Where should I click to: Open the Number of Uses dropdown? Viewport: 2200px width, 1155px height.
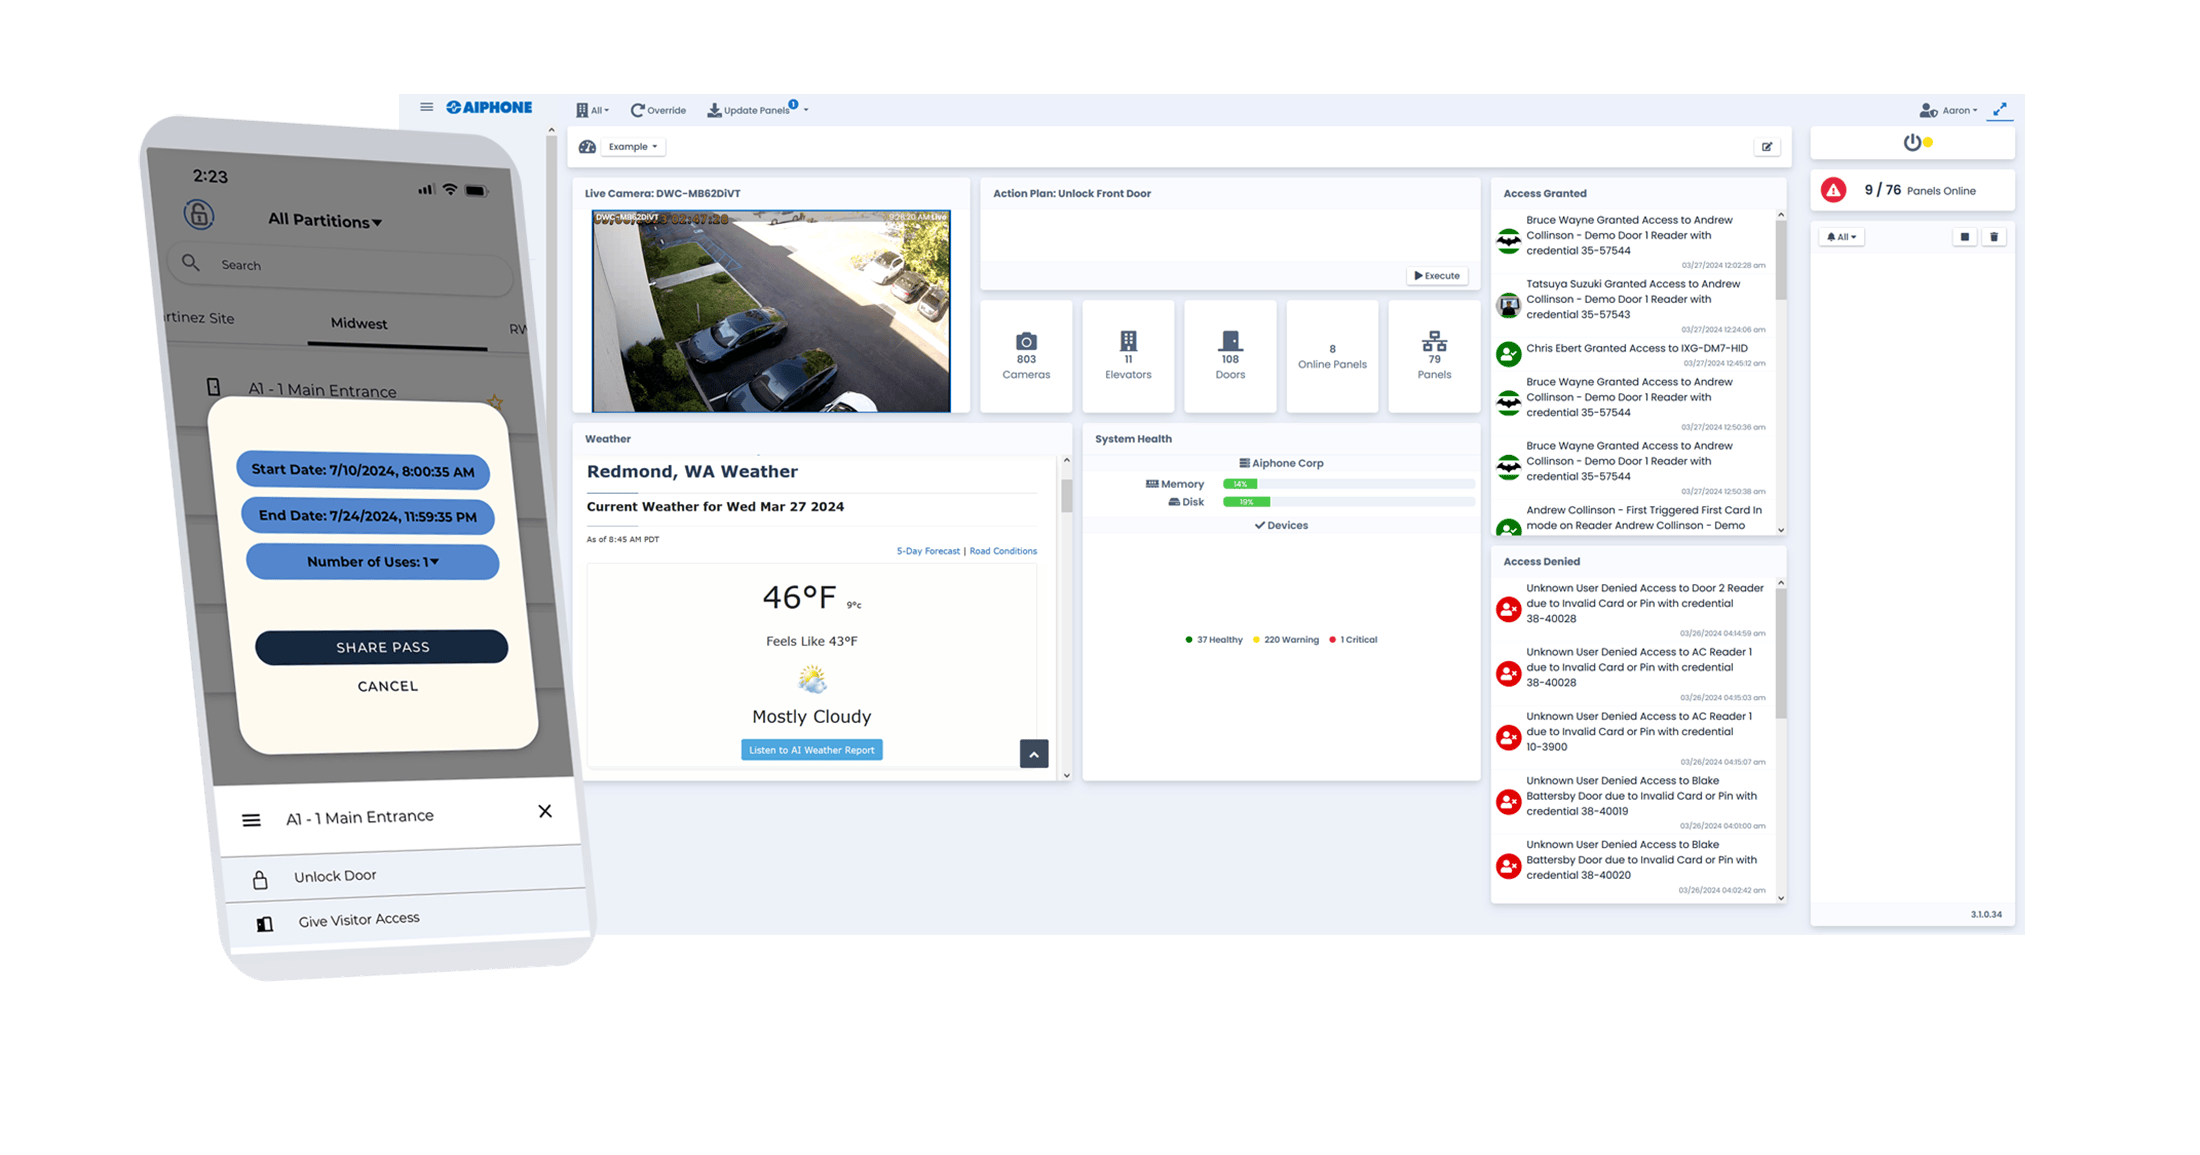(372, 562)
